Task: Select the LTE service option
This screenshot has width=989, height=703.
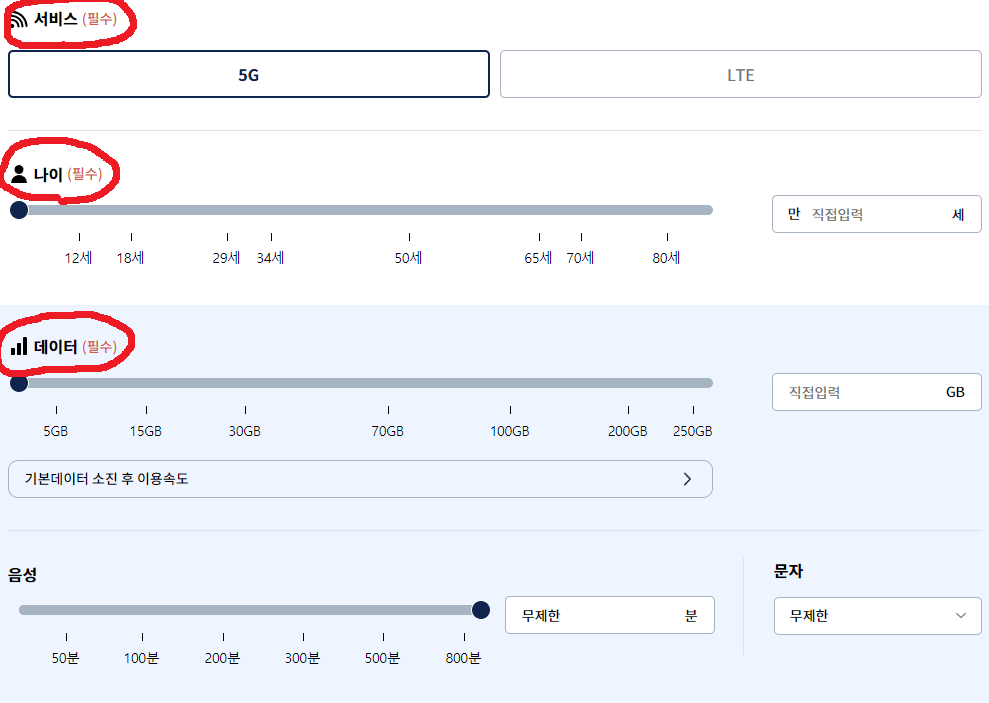Action: pos(740,73)
